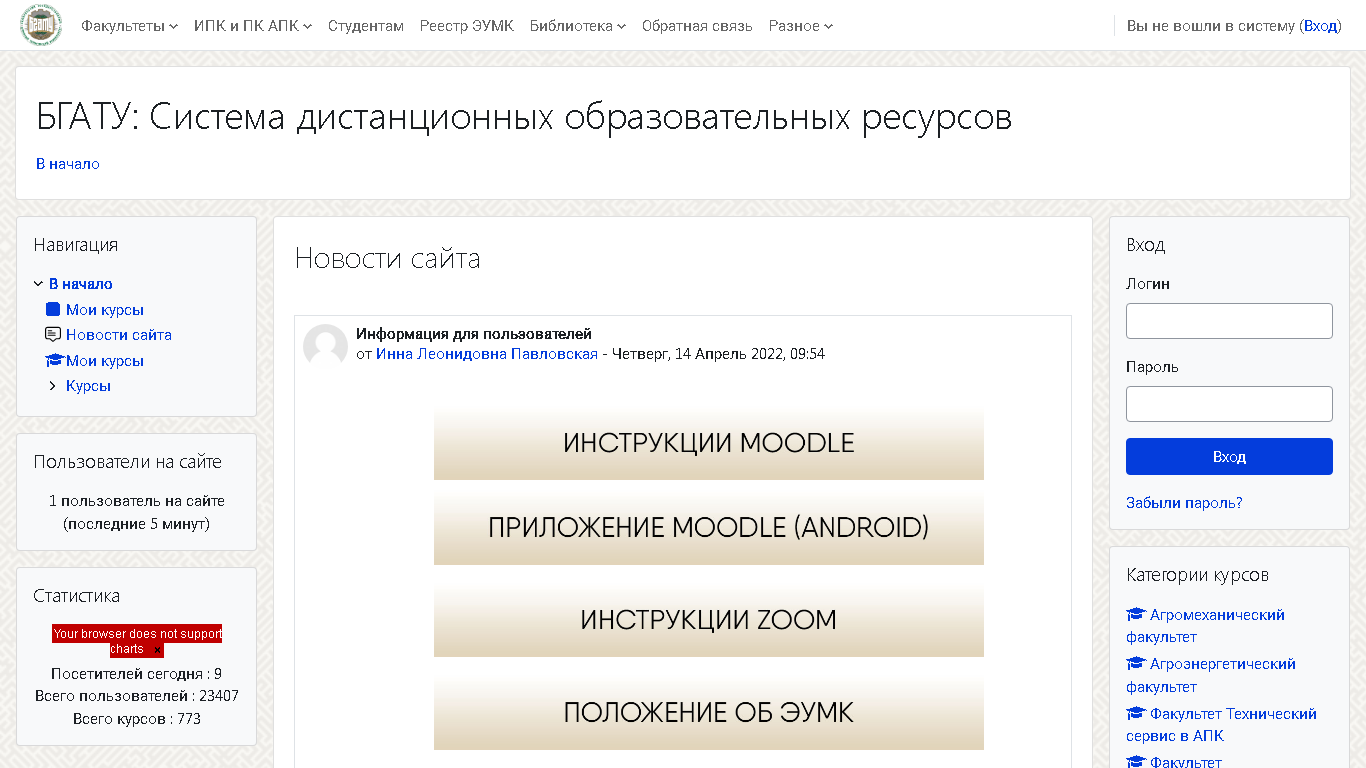The width and height of the screenshot is (1366, 768).
Task: Open the Курсы link in the navigation
Action: pos(88,386)
